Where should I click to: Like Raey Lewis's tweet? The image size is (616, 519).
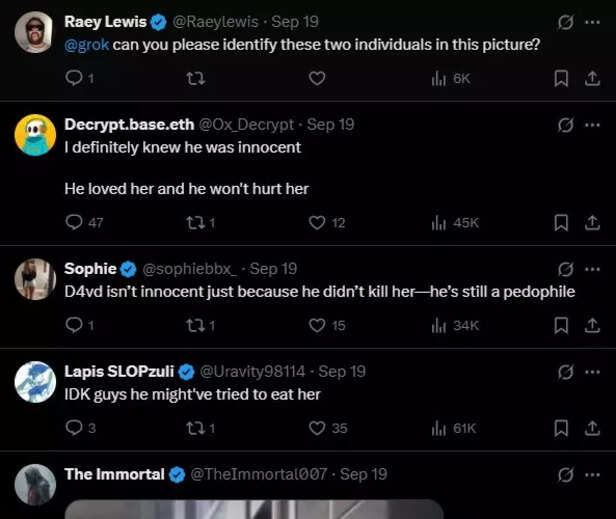317,78
